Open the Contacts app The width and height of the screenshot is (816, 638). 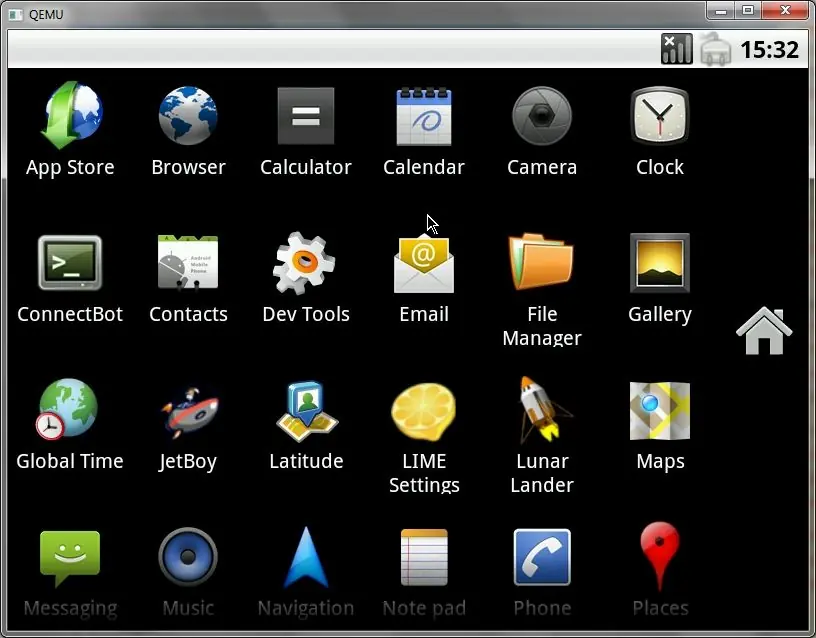(x=188, y=262)
